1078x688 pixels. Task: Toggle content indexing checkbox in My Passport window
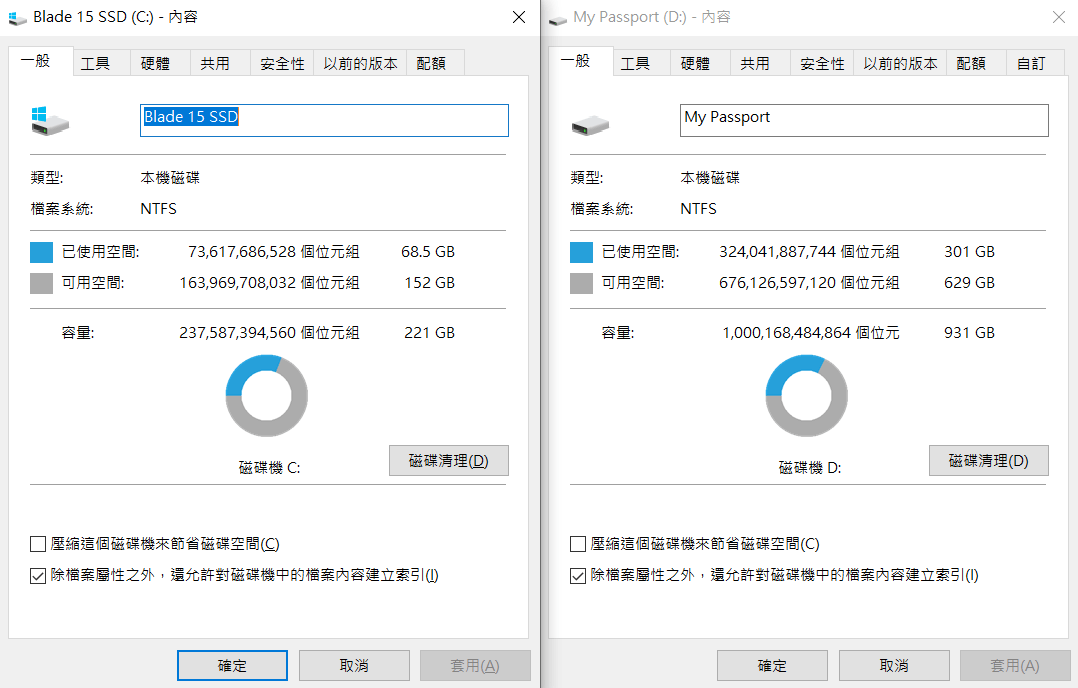[578, 575]
